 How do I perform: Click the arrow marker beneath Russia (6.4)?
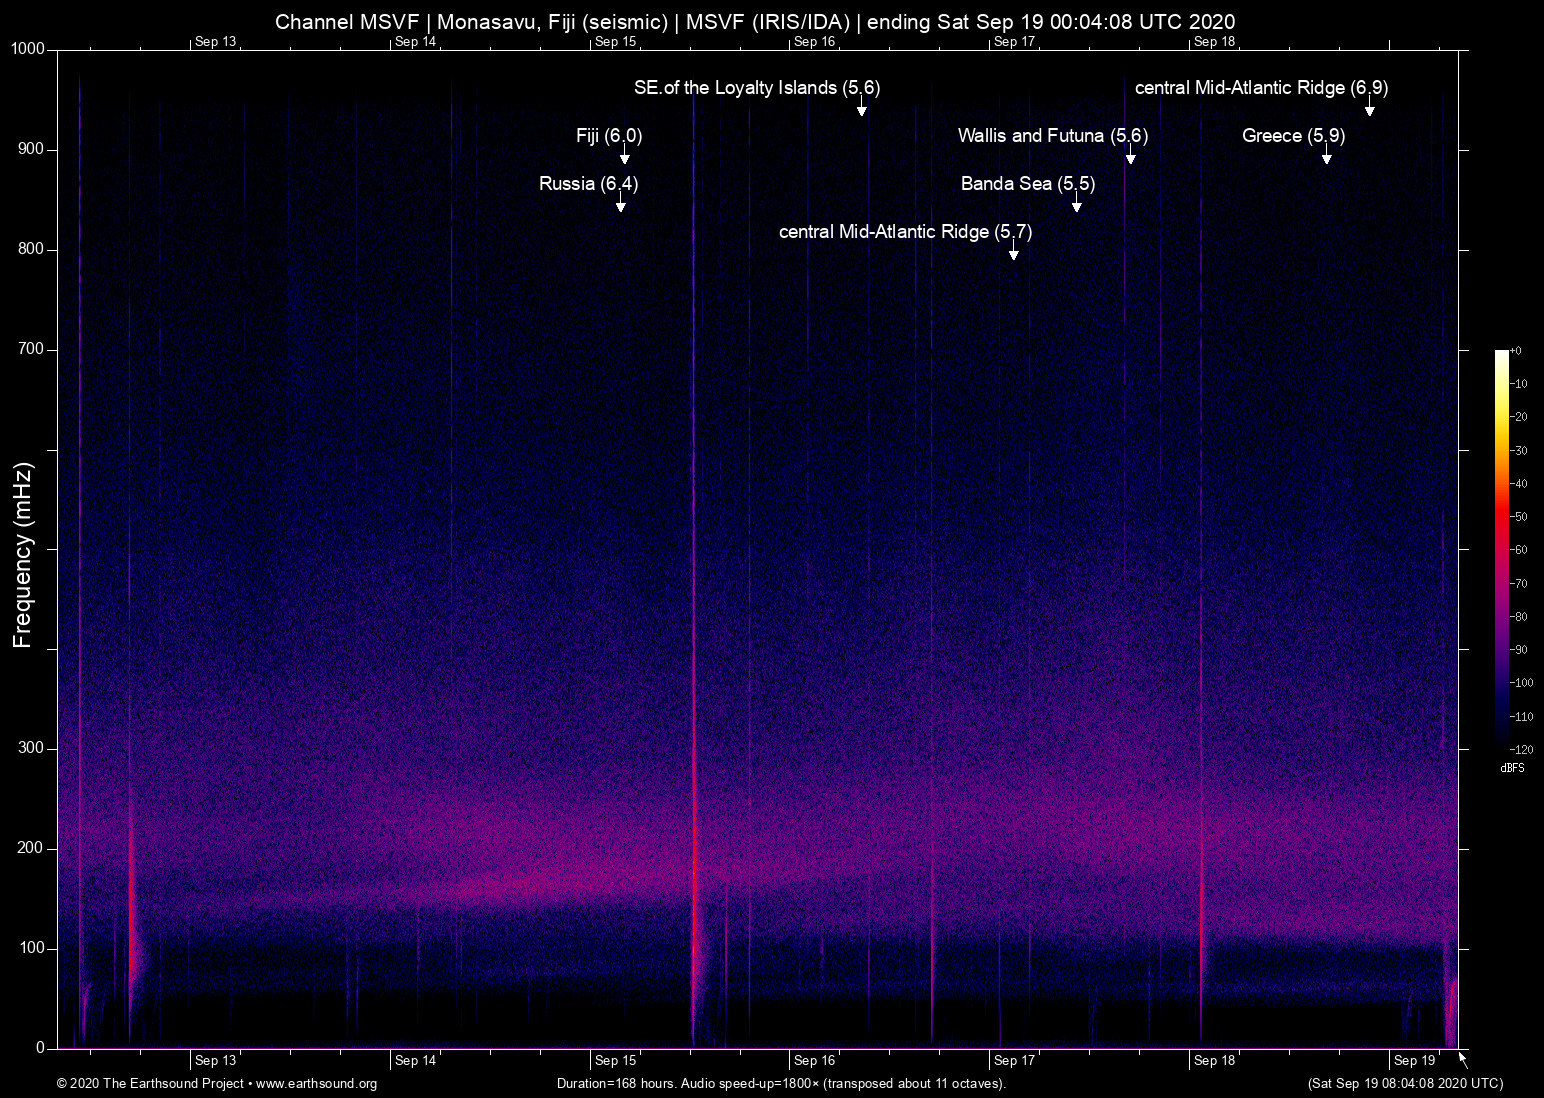pos(621,204)
